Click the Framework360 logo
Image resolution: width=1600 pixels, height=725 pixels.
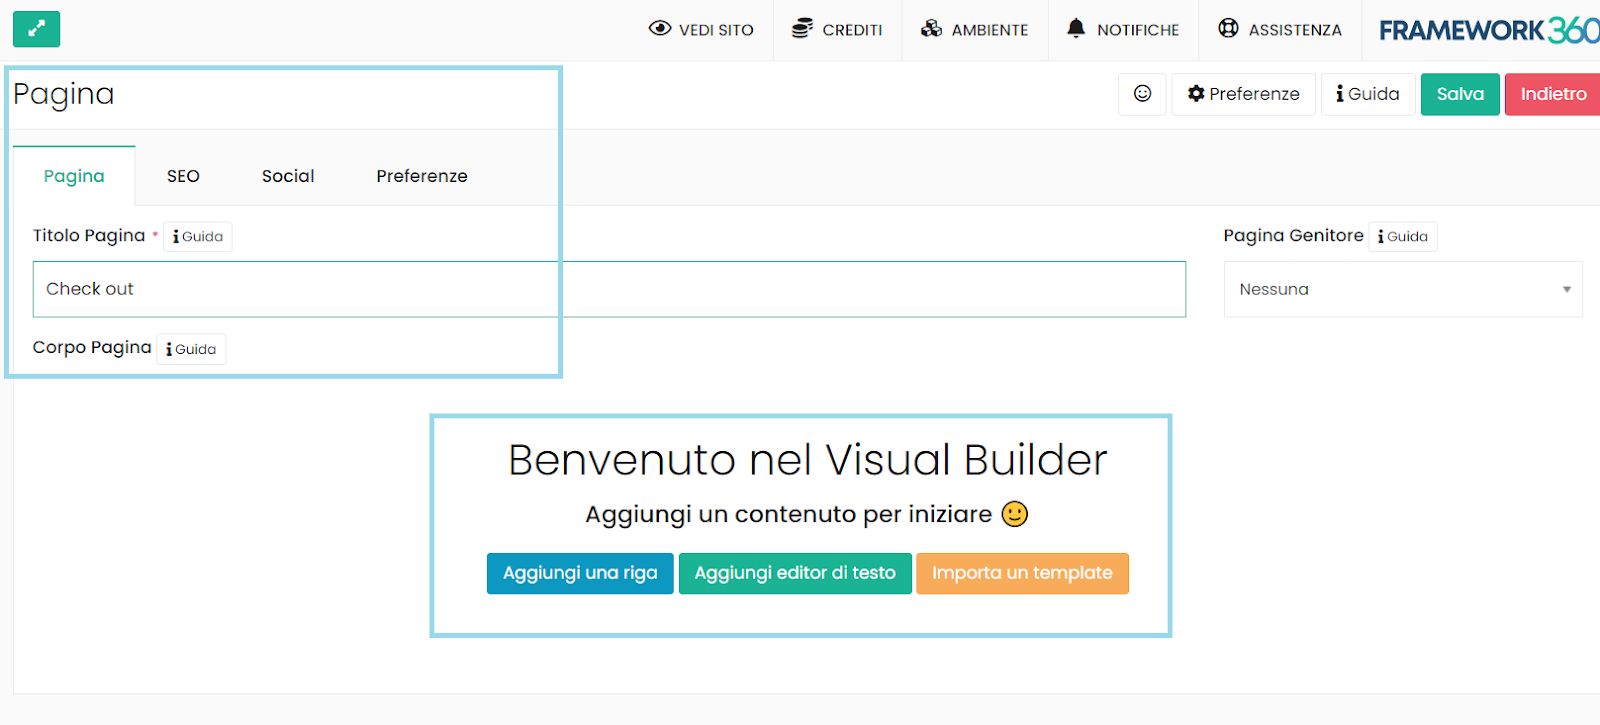pos(1488,30)
